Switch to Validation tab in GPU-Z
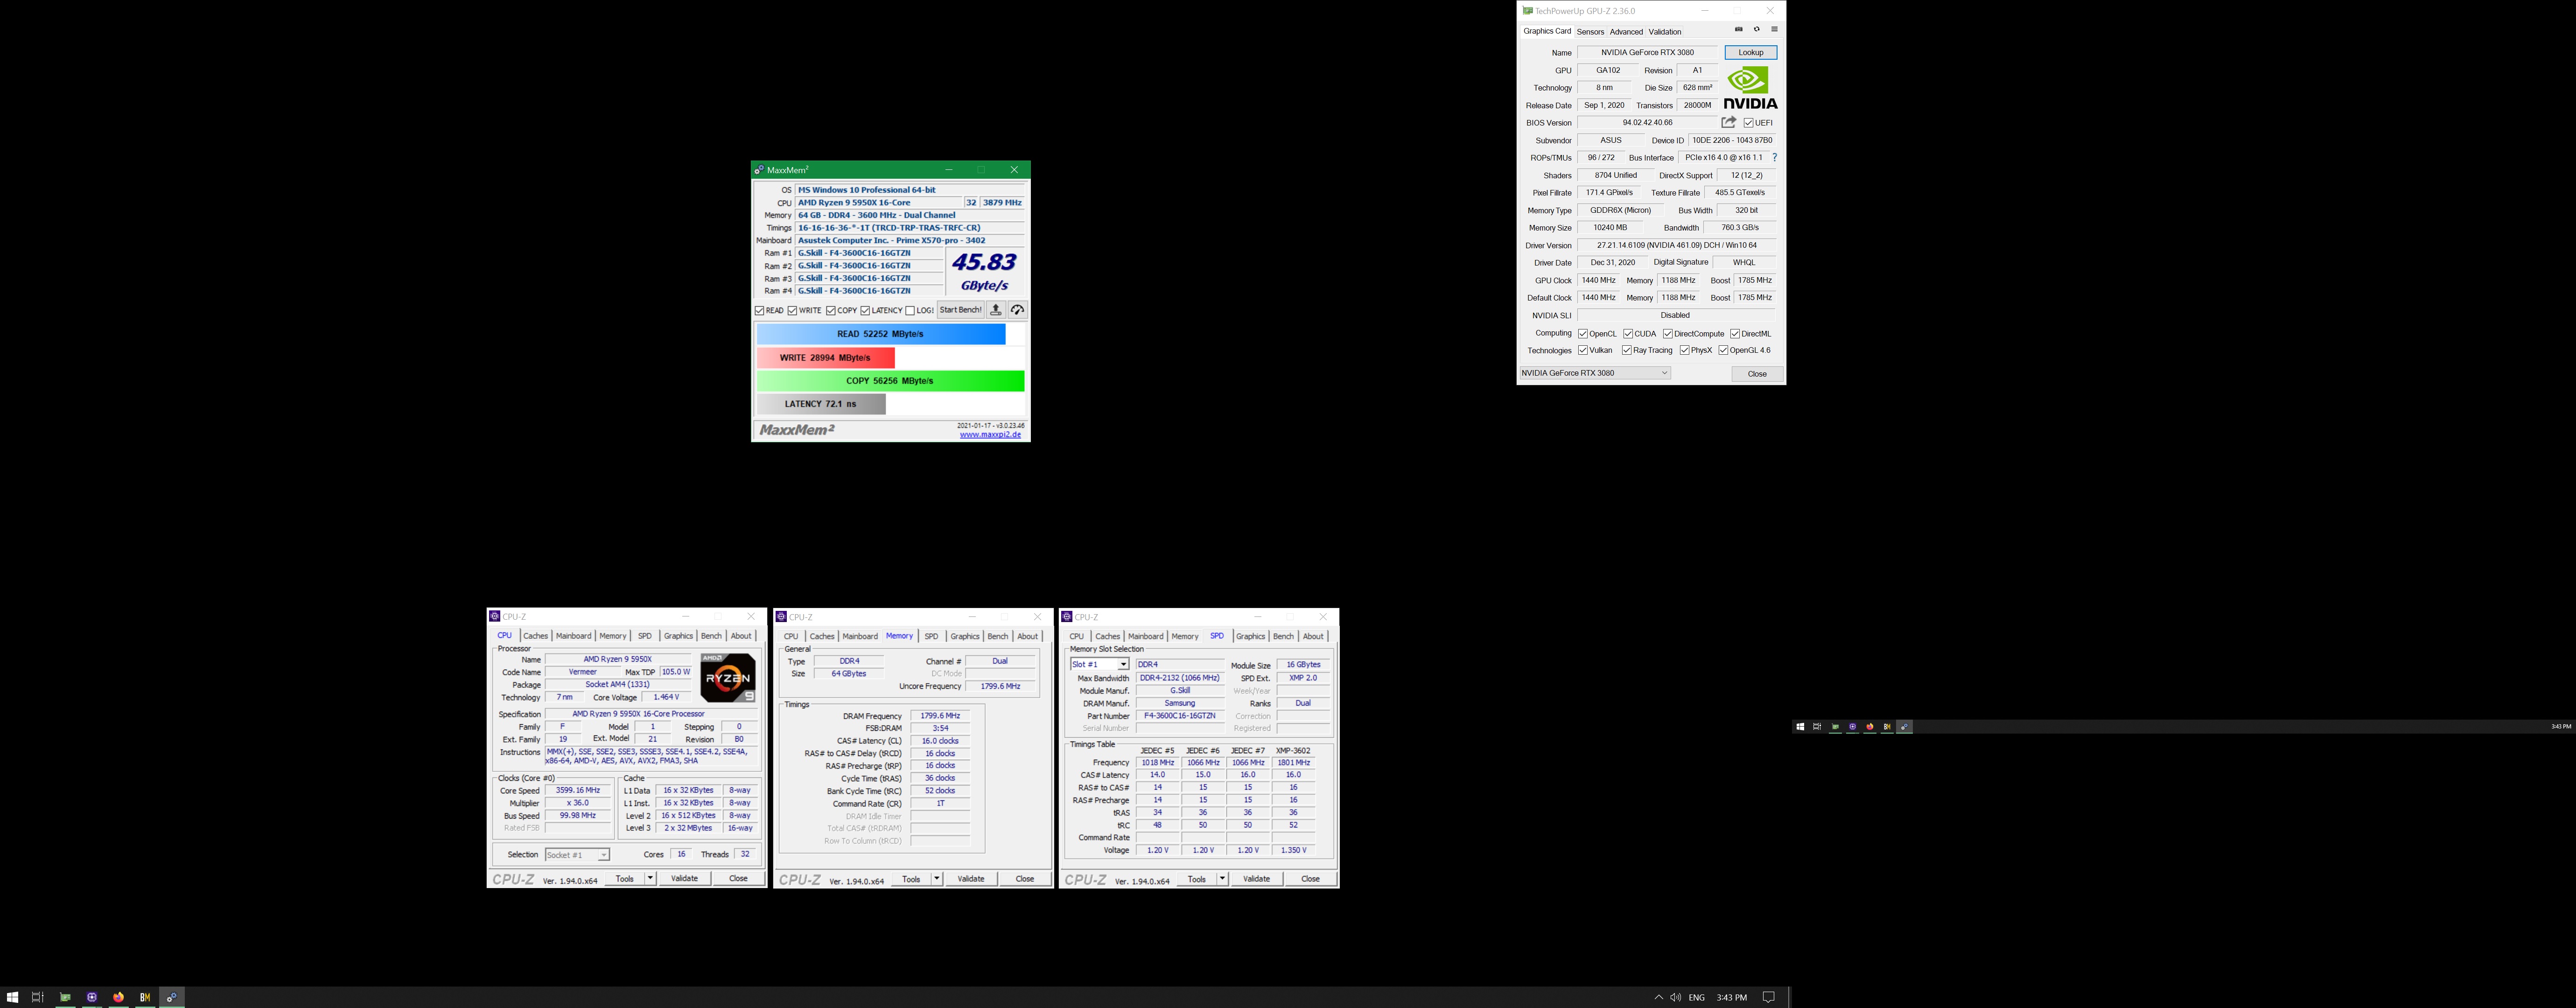Viewport: 2576px width, 1008px height. (x=1665, y=32)
